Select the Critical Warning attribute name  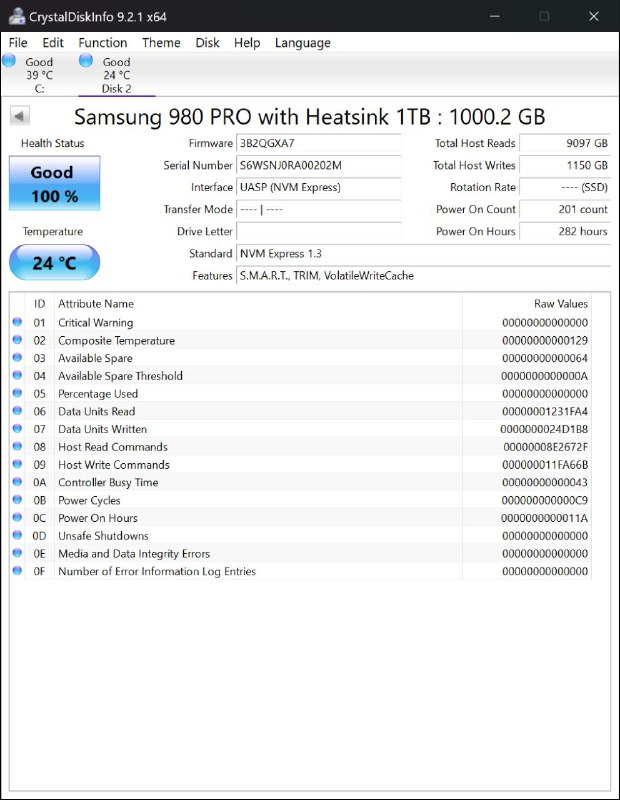tap(95, 322)
